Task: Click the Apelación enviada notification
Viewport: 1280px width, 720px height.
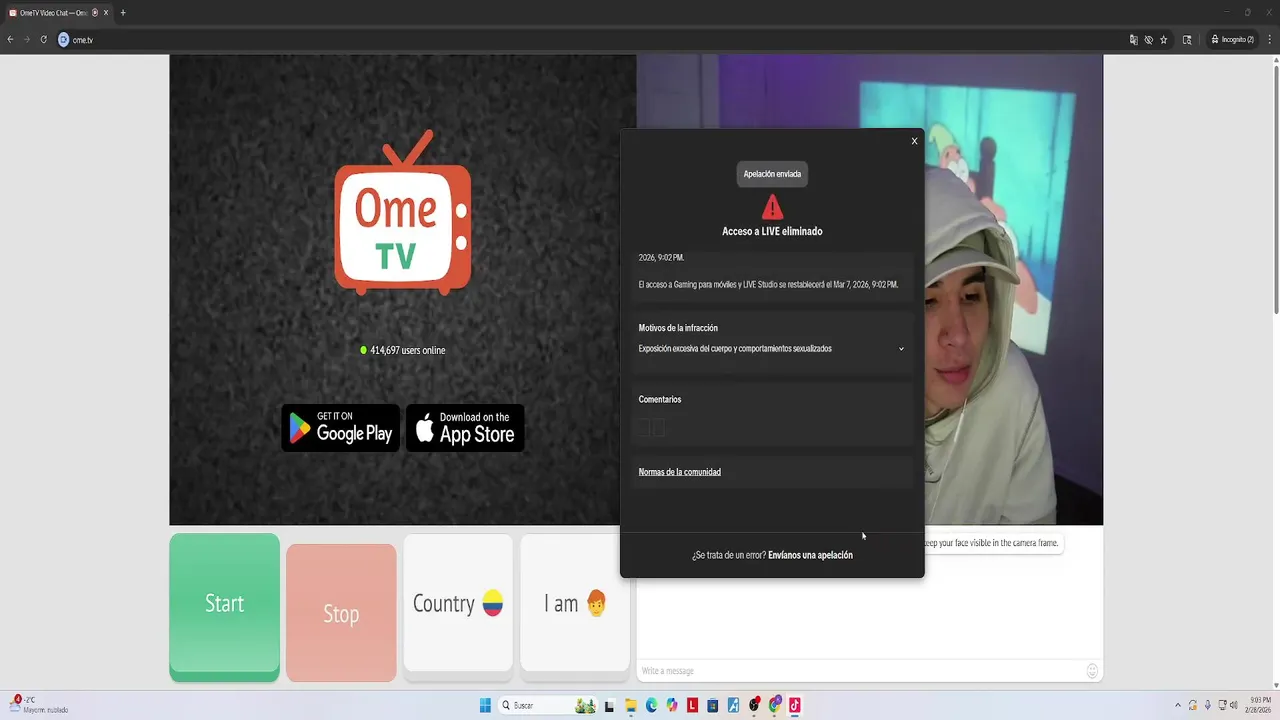Action: point(772,174)
